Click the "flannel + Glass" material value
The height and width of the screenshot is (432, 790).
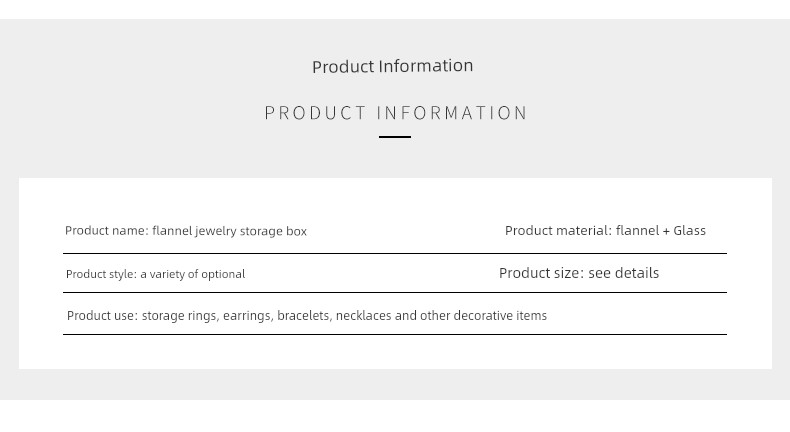coord(661,230)
